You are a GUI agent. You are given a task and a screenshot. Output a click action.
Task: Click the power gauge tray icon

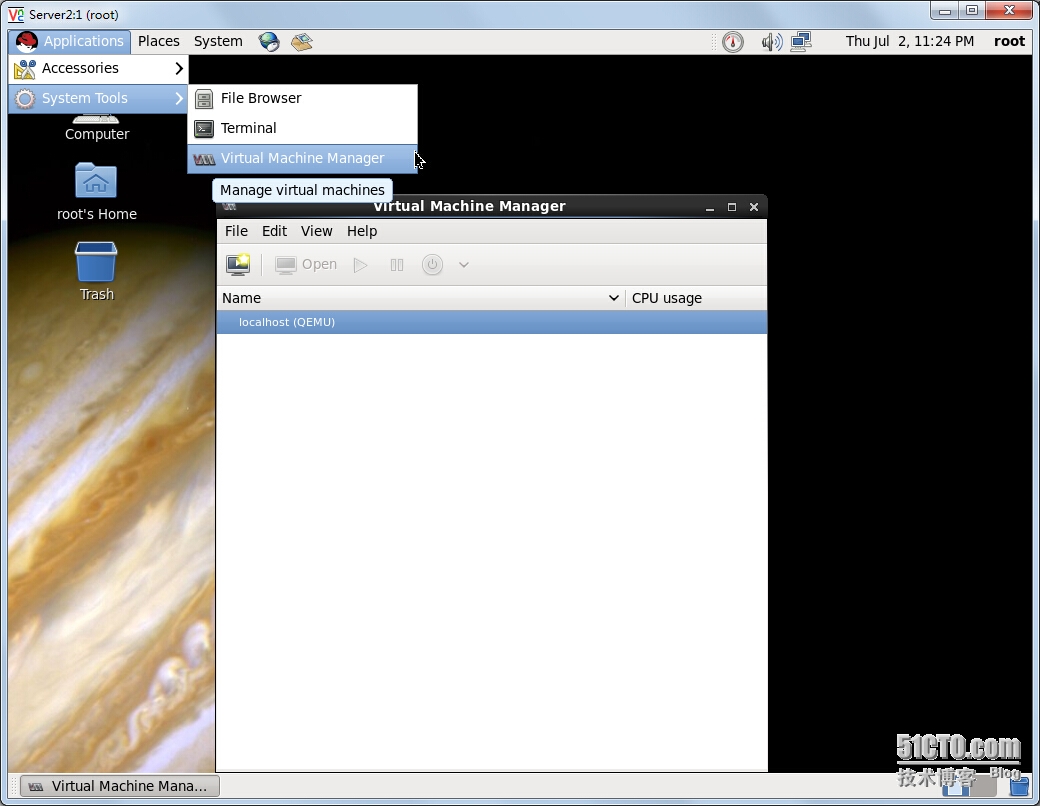coord(733,42)
